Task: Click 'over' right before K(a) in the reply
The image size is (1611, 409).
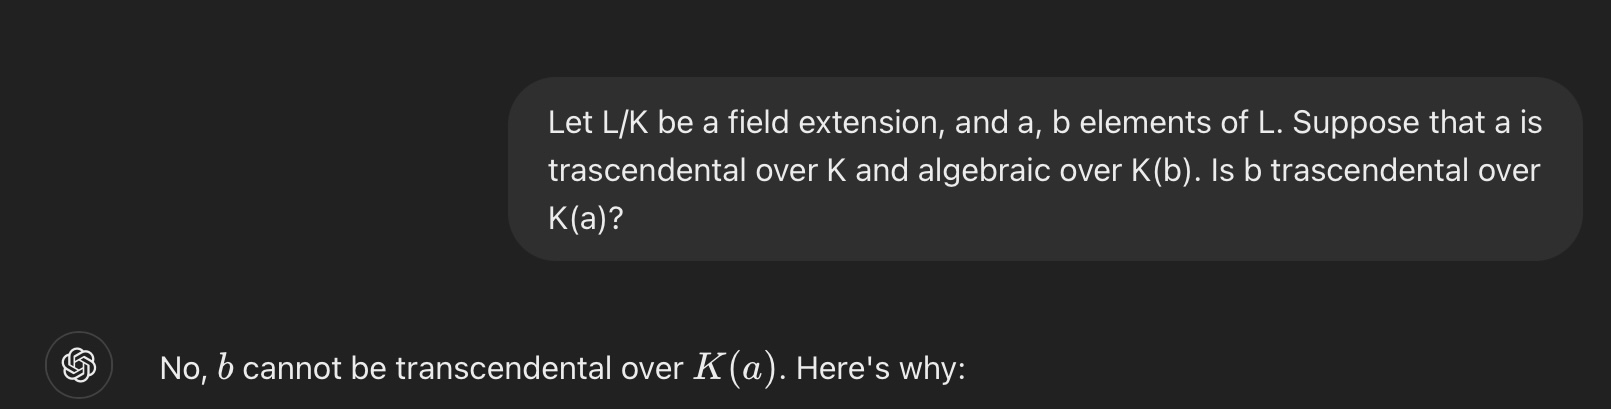Action: [652, 369]
